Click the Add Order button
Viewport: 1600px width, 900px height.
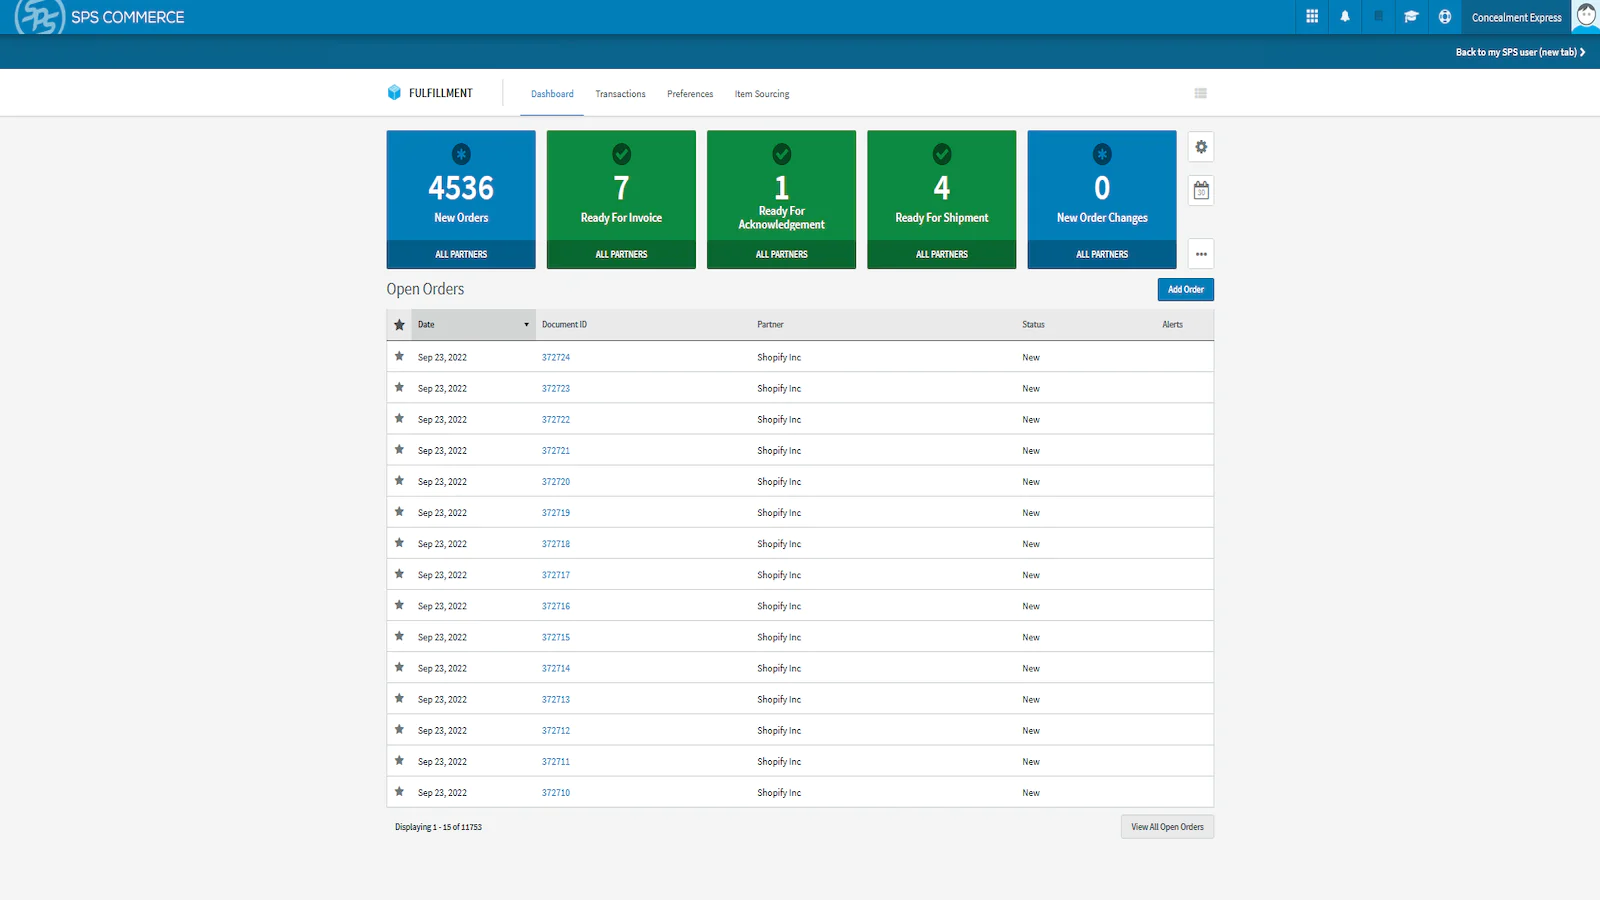point(1185,290)
